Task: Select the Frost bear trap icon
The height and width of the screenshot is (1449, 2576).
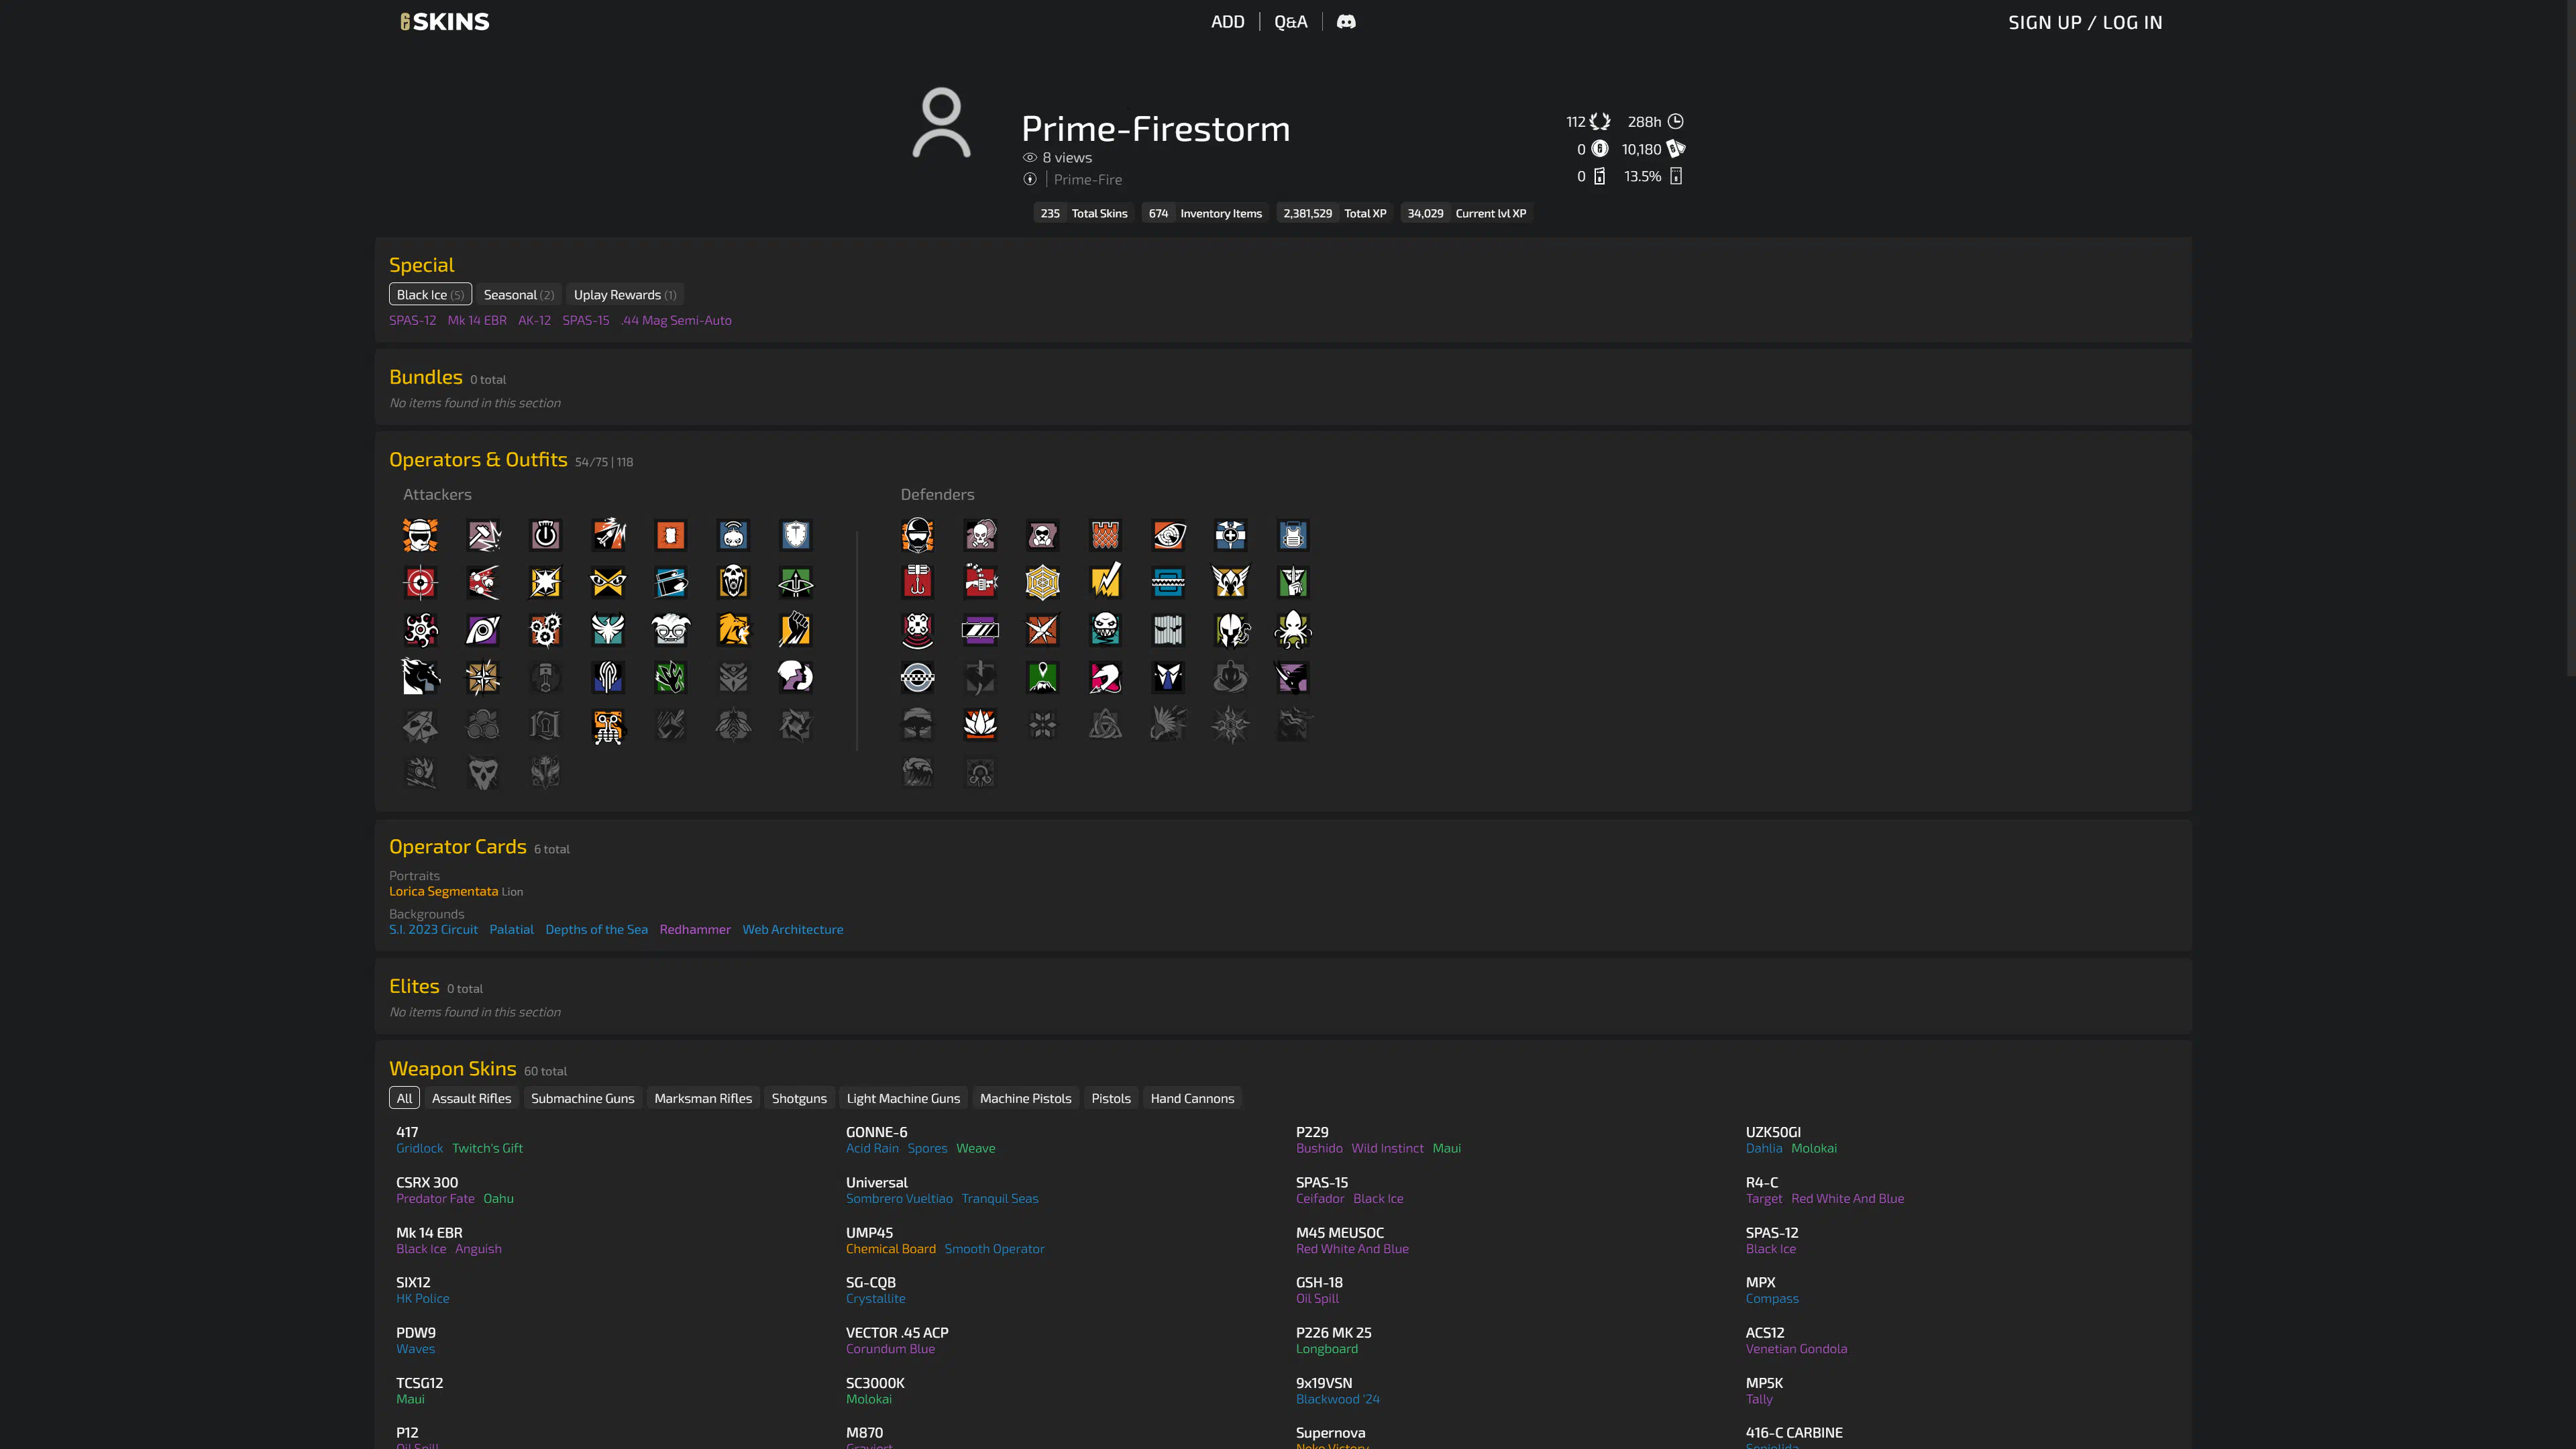Action: click(x=1168, y=582)
